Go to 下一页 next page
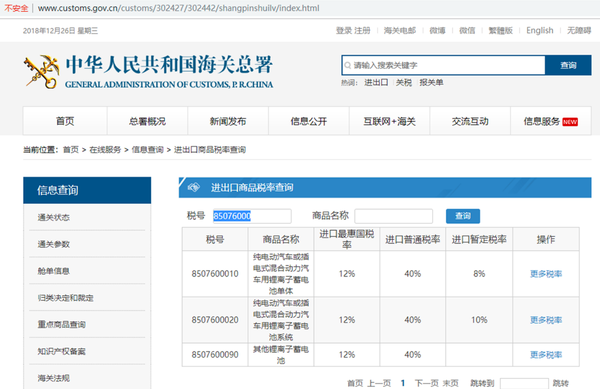This screenshot has height=389, width=600. point(427,383)
